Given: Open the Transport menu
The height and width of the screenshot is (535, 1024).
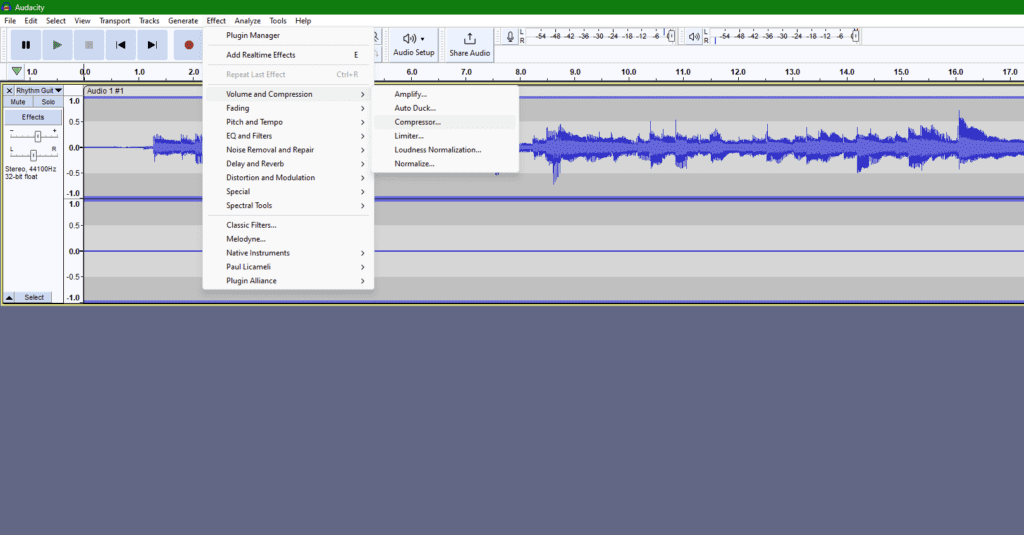Looking at the screenshot, I should (x=115, y=21).
